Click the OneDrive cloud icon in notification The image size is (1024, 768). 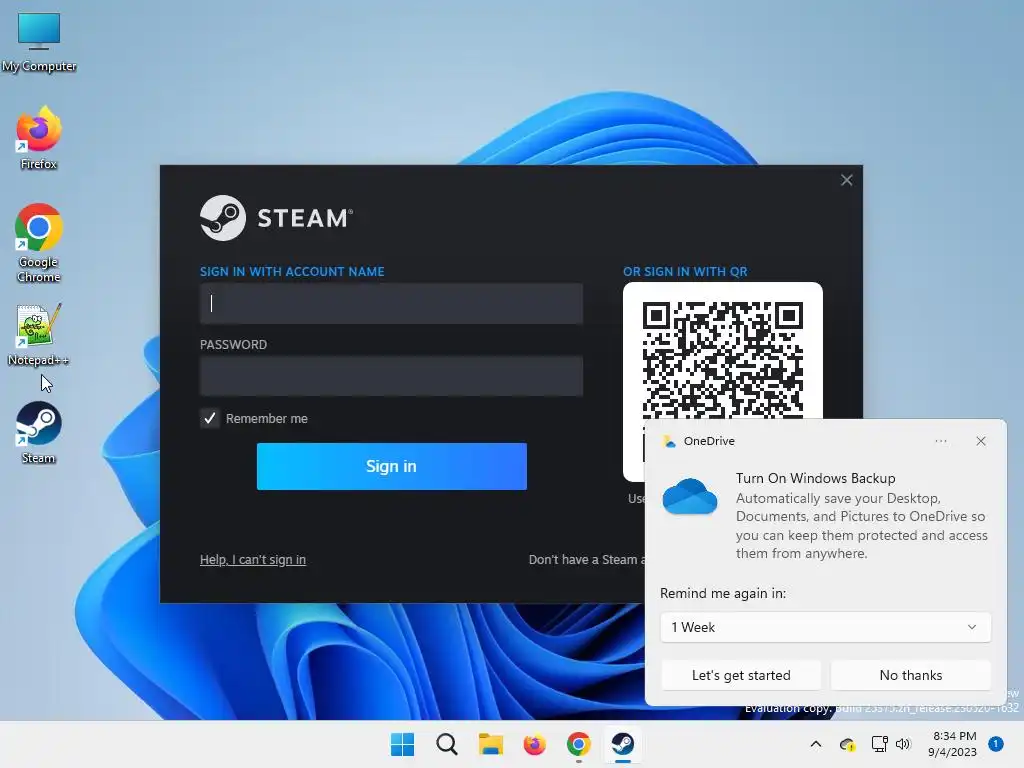tap(690, 497)
